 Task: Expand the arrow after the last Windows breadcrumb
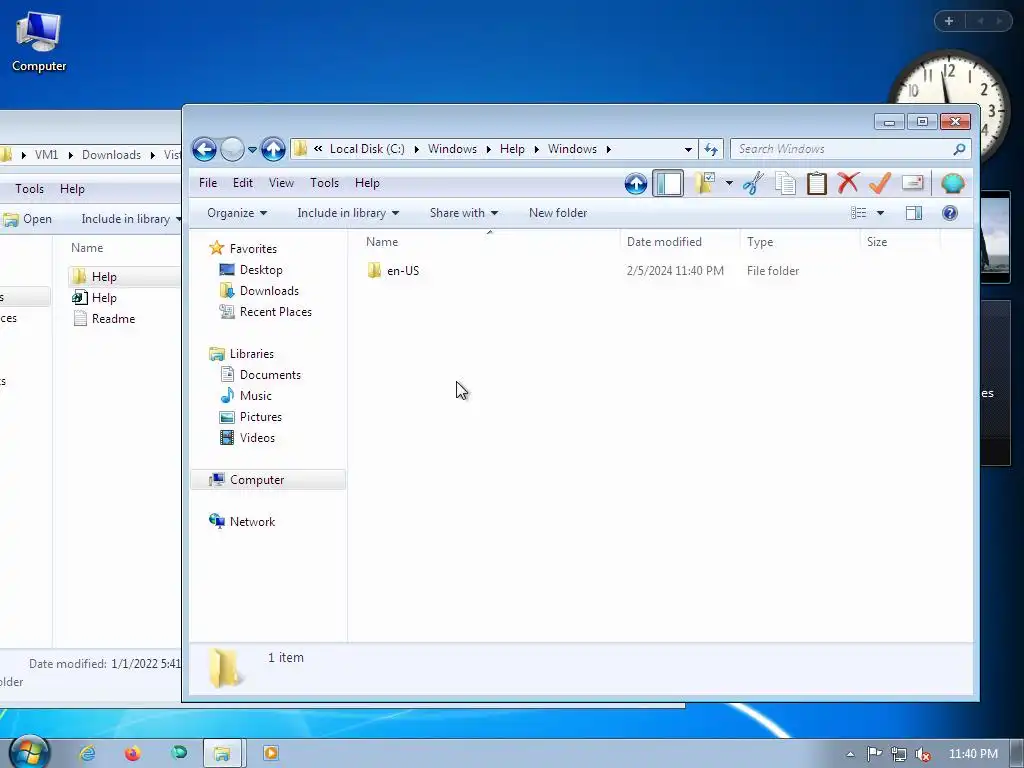(x=609, y=150)
